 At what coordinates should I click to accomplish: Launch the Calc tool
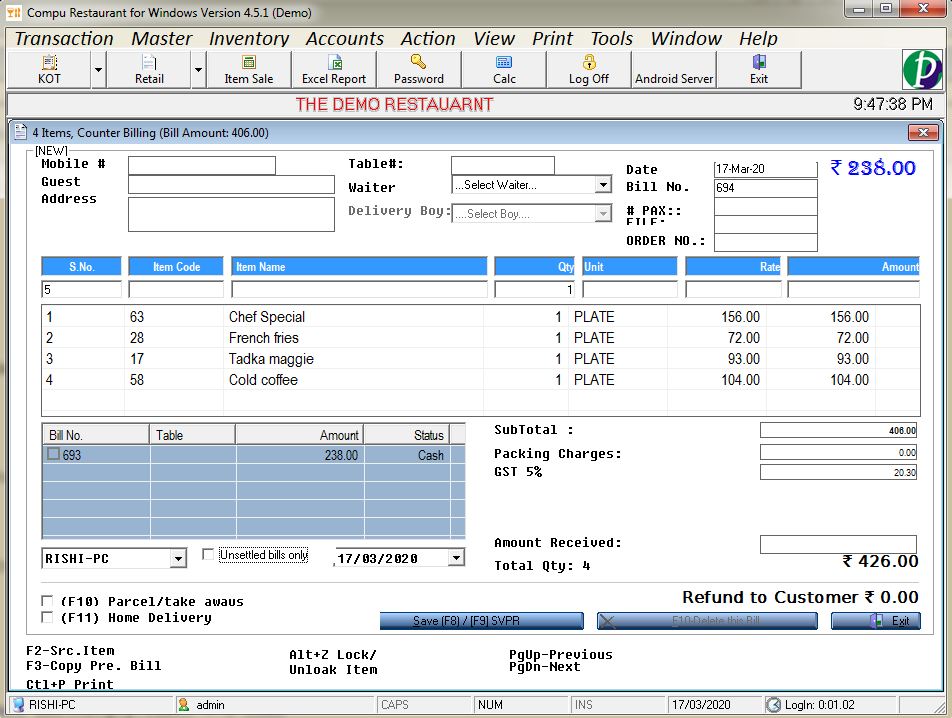coord(504,70)
